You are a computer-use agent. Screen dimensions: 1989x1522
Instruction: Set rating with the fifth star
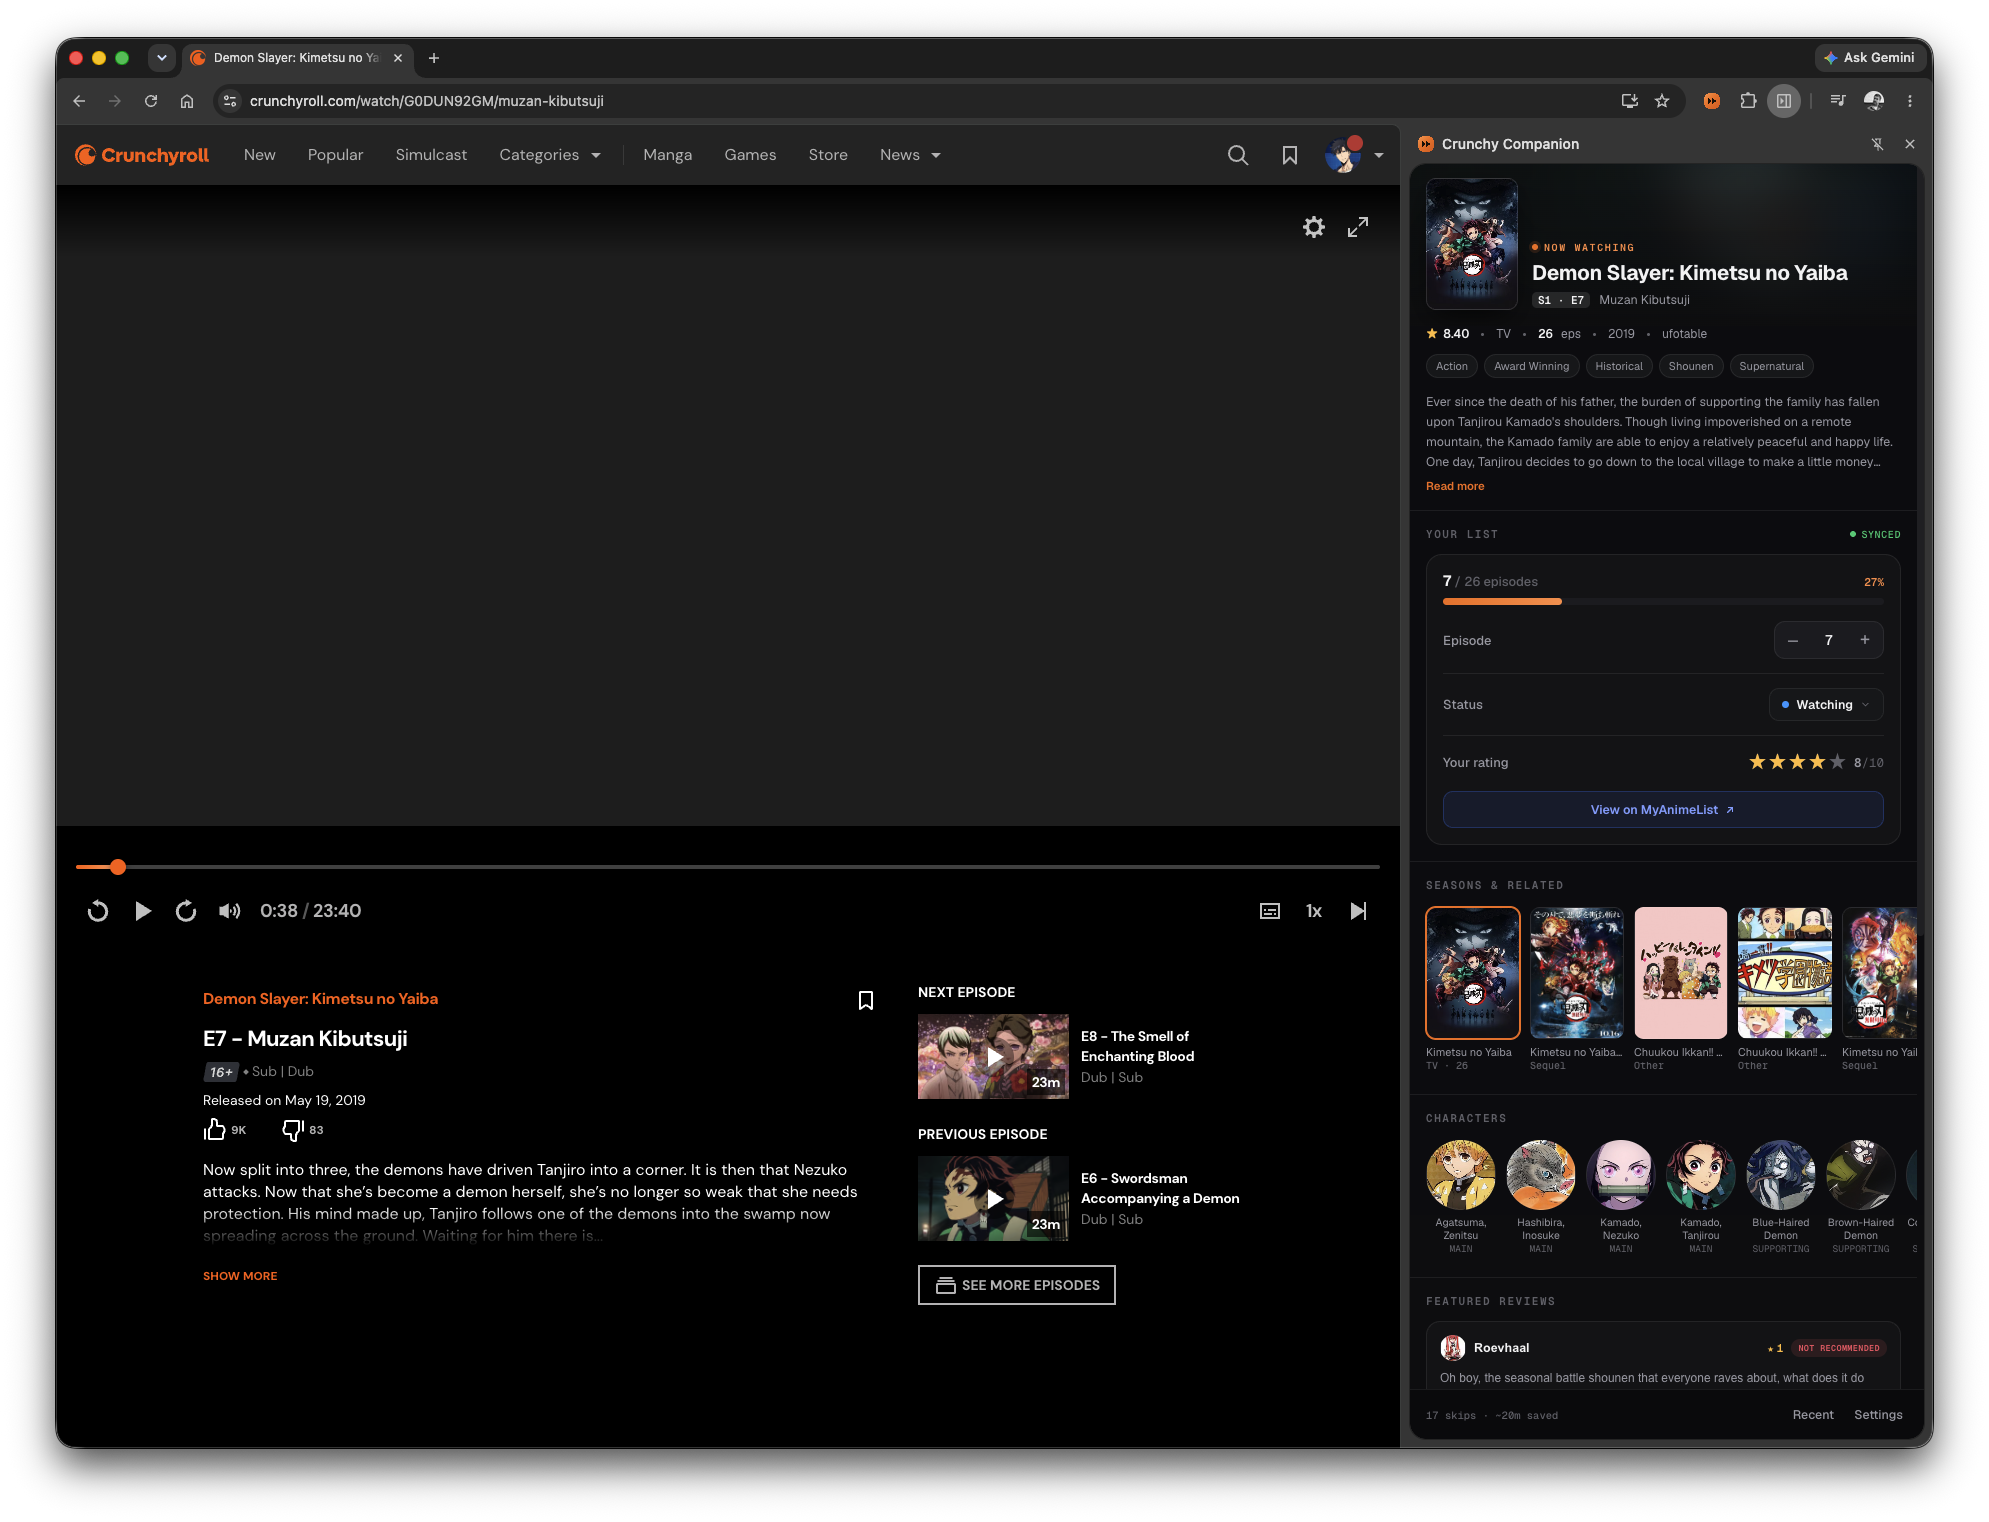[1837, 762]
